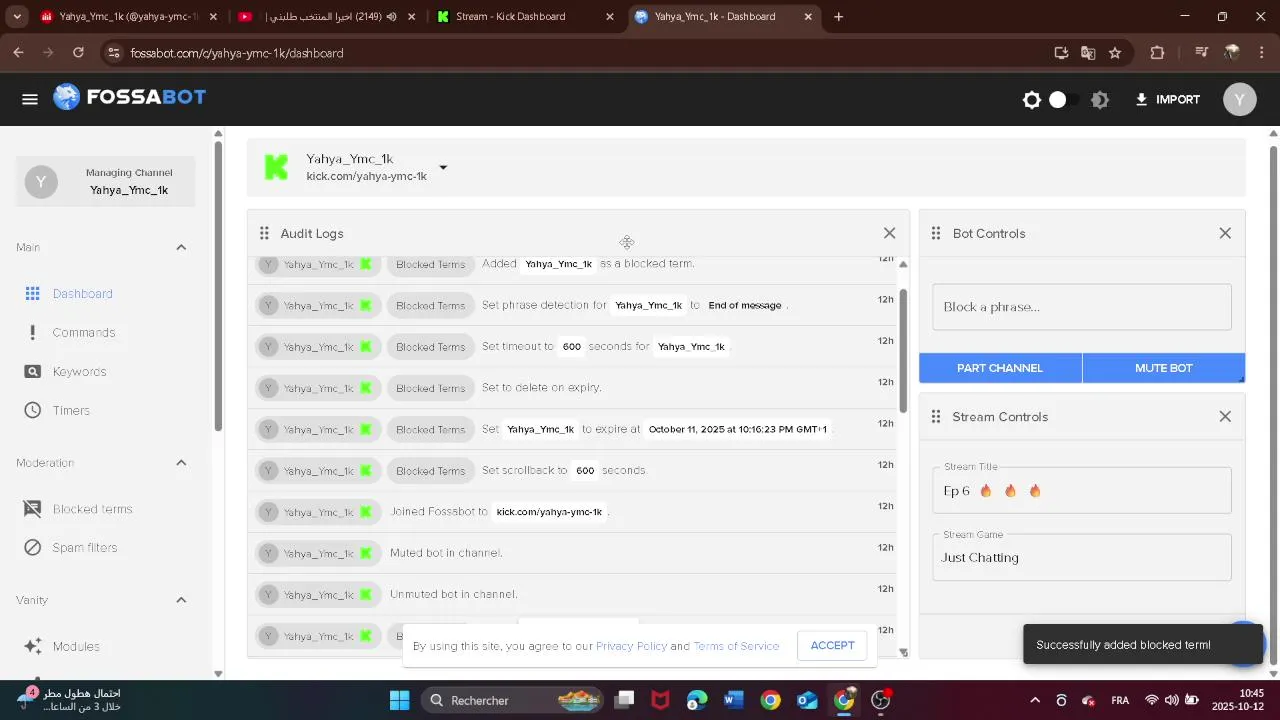Open the Privacy Policy link
This screenshot has width=1280, height=720.
(x=631, y=646)
